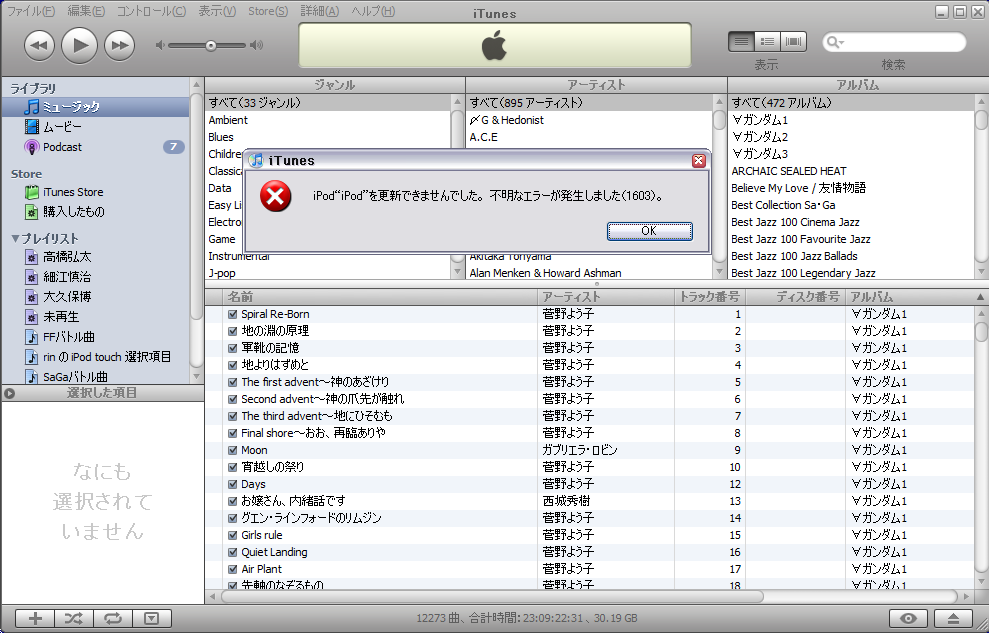Screen dimensions: 989x633
Task: Uncheck the 地の淵の原理 track checkbox
Action: tap(232, 331)
